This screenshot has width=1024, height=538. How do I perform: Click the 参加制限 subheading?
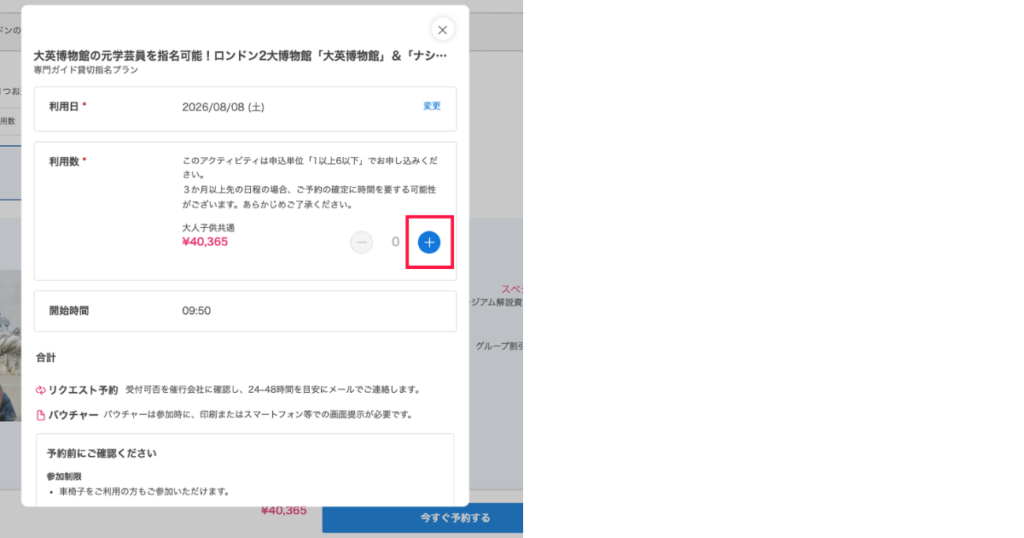[x=64, y=477]
